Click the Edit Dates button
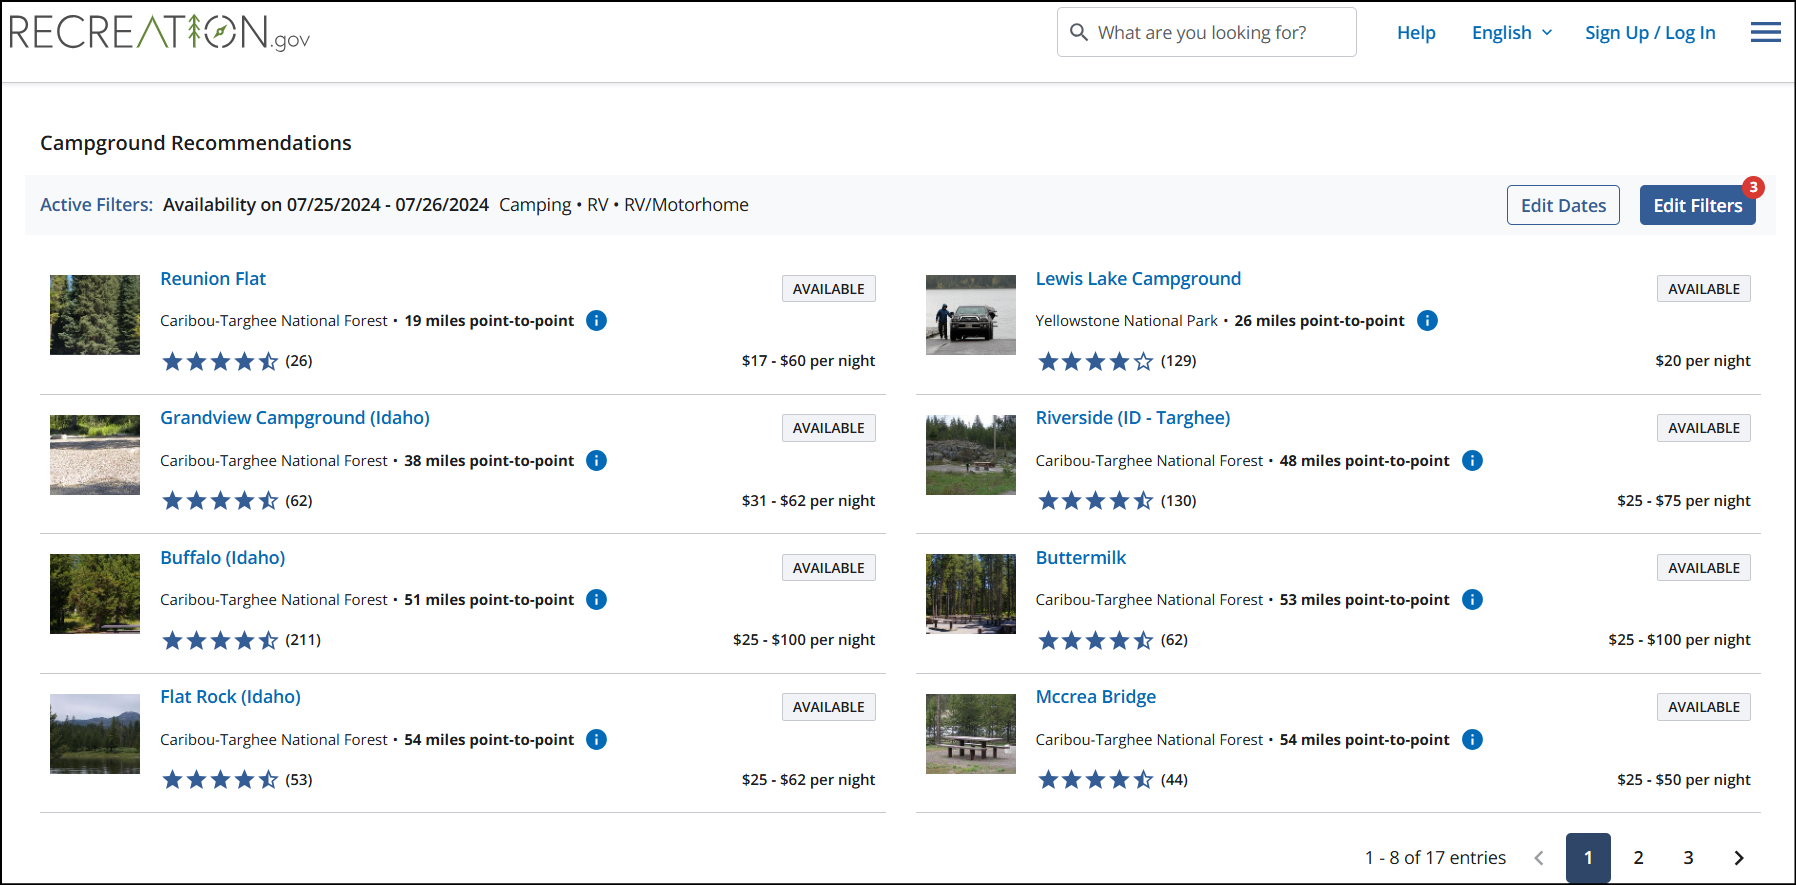This screenshot has width=1796, height=885. point(1563,206)
